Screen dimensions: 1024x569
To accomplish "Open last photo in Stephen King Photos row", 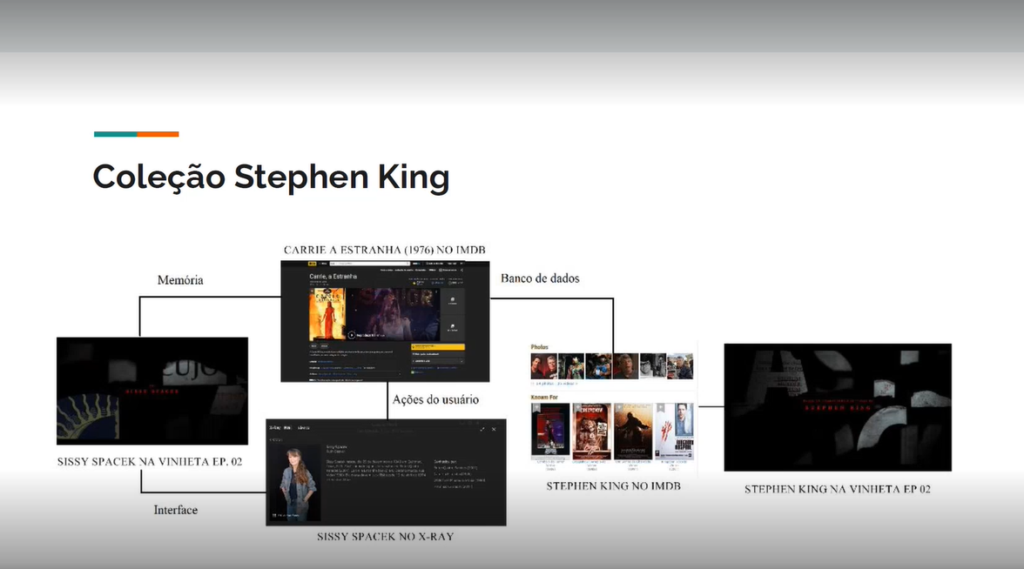I will pyautogui.click(x=680, y=366).
